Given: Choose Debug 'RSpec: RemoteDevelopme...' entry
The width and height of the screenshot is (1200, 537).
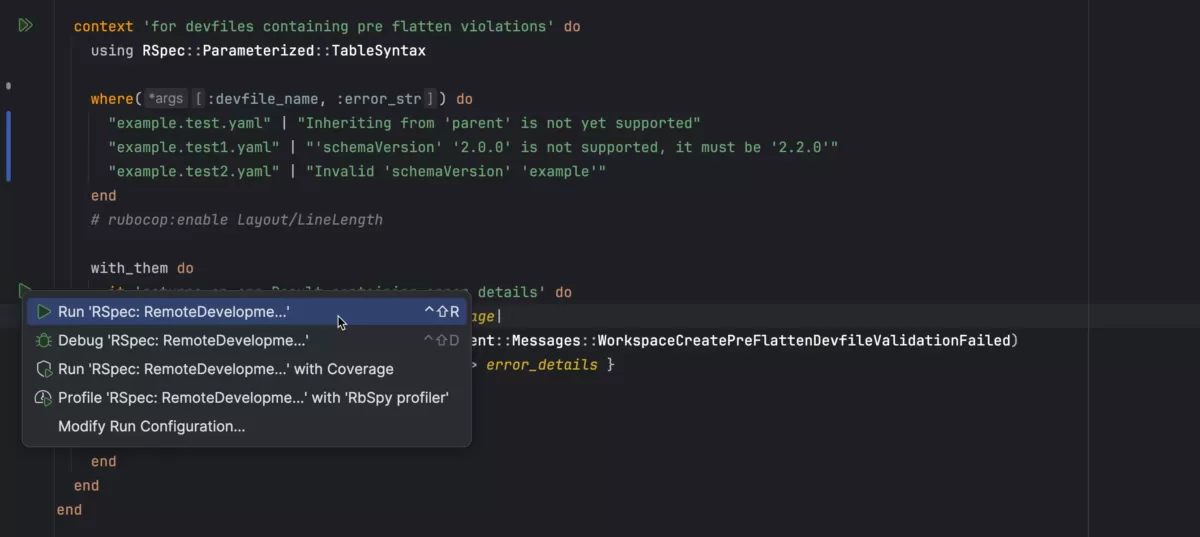Looking at the screenshot, I should (247, 340).
